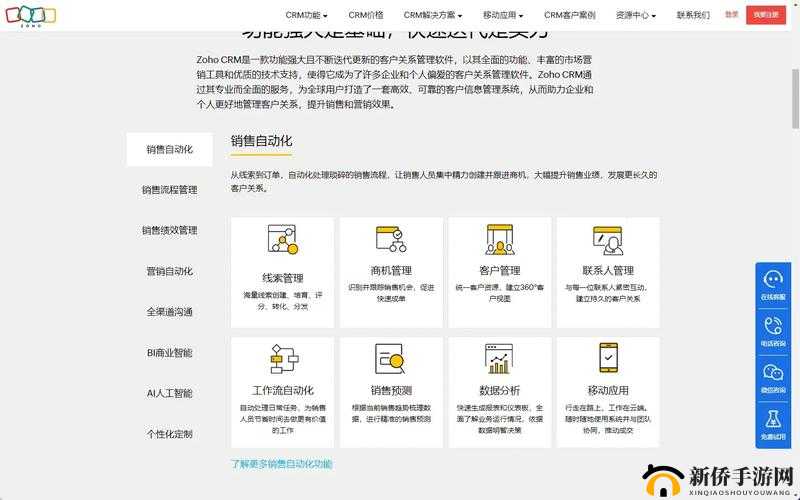800x500 pixels.
Task: Click the 商机管理 card title
Action: pyautogui.click(x=391, y=270)
